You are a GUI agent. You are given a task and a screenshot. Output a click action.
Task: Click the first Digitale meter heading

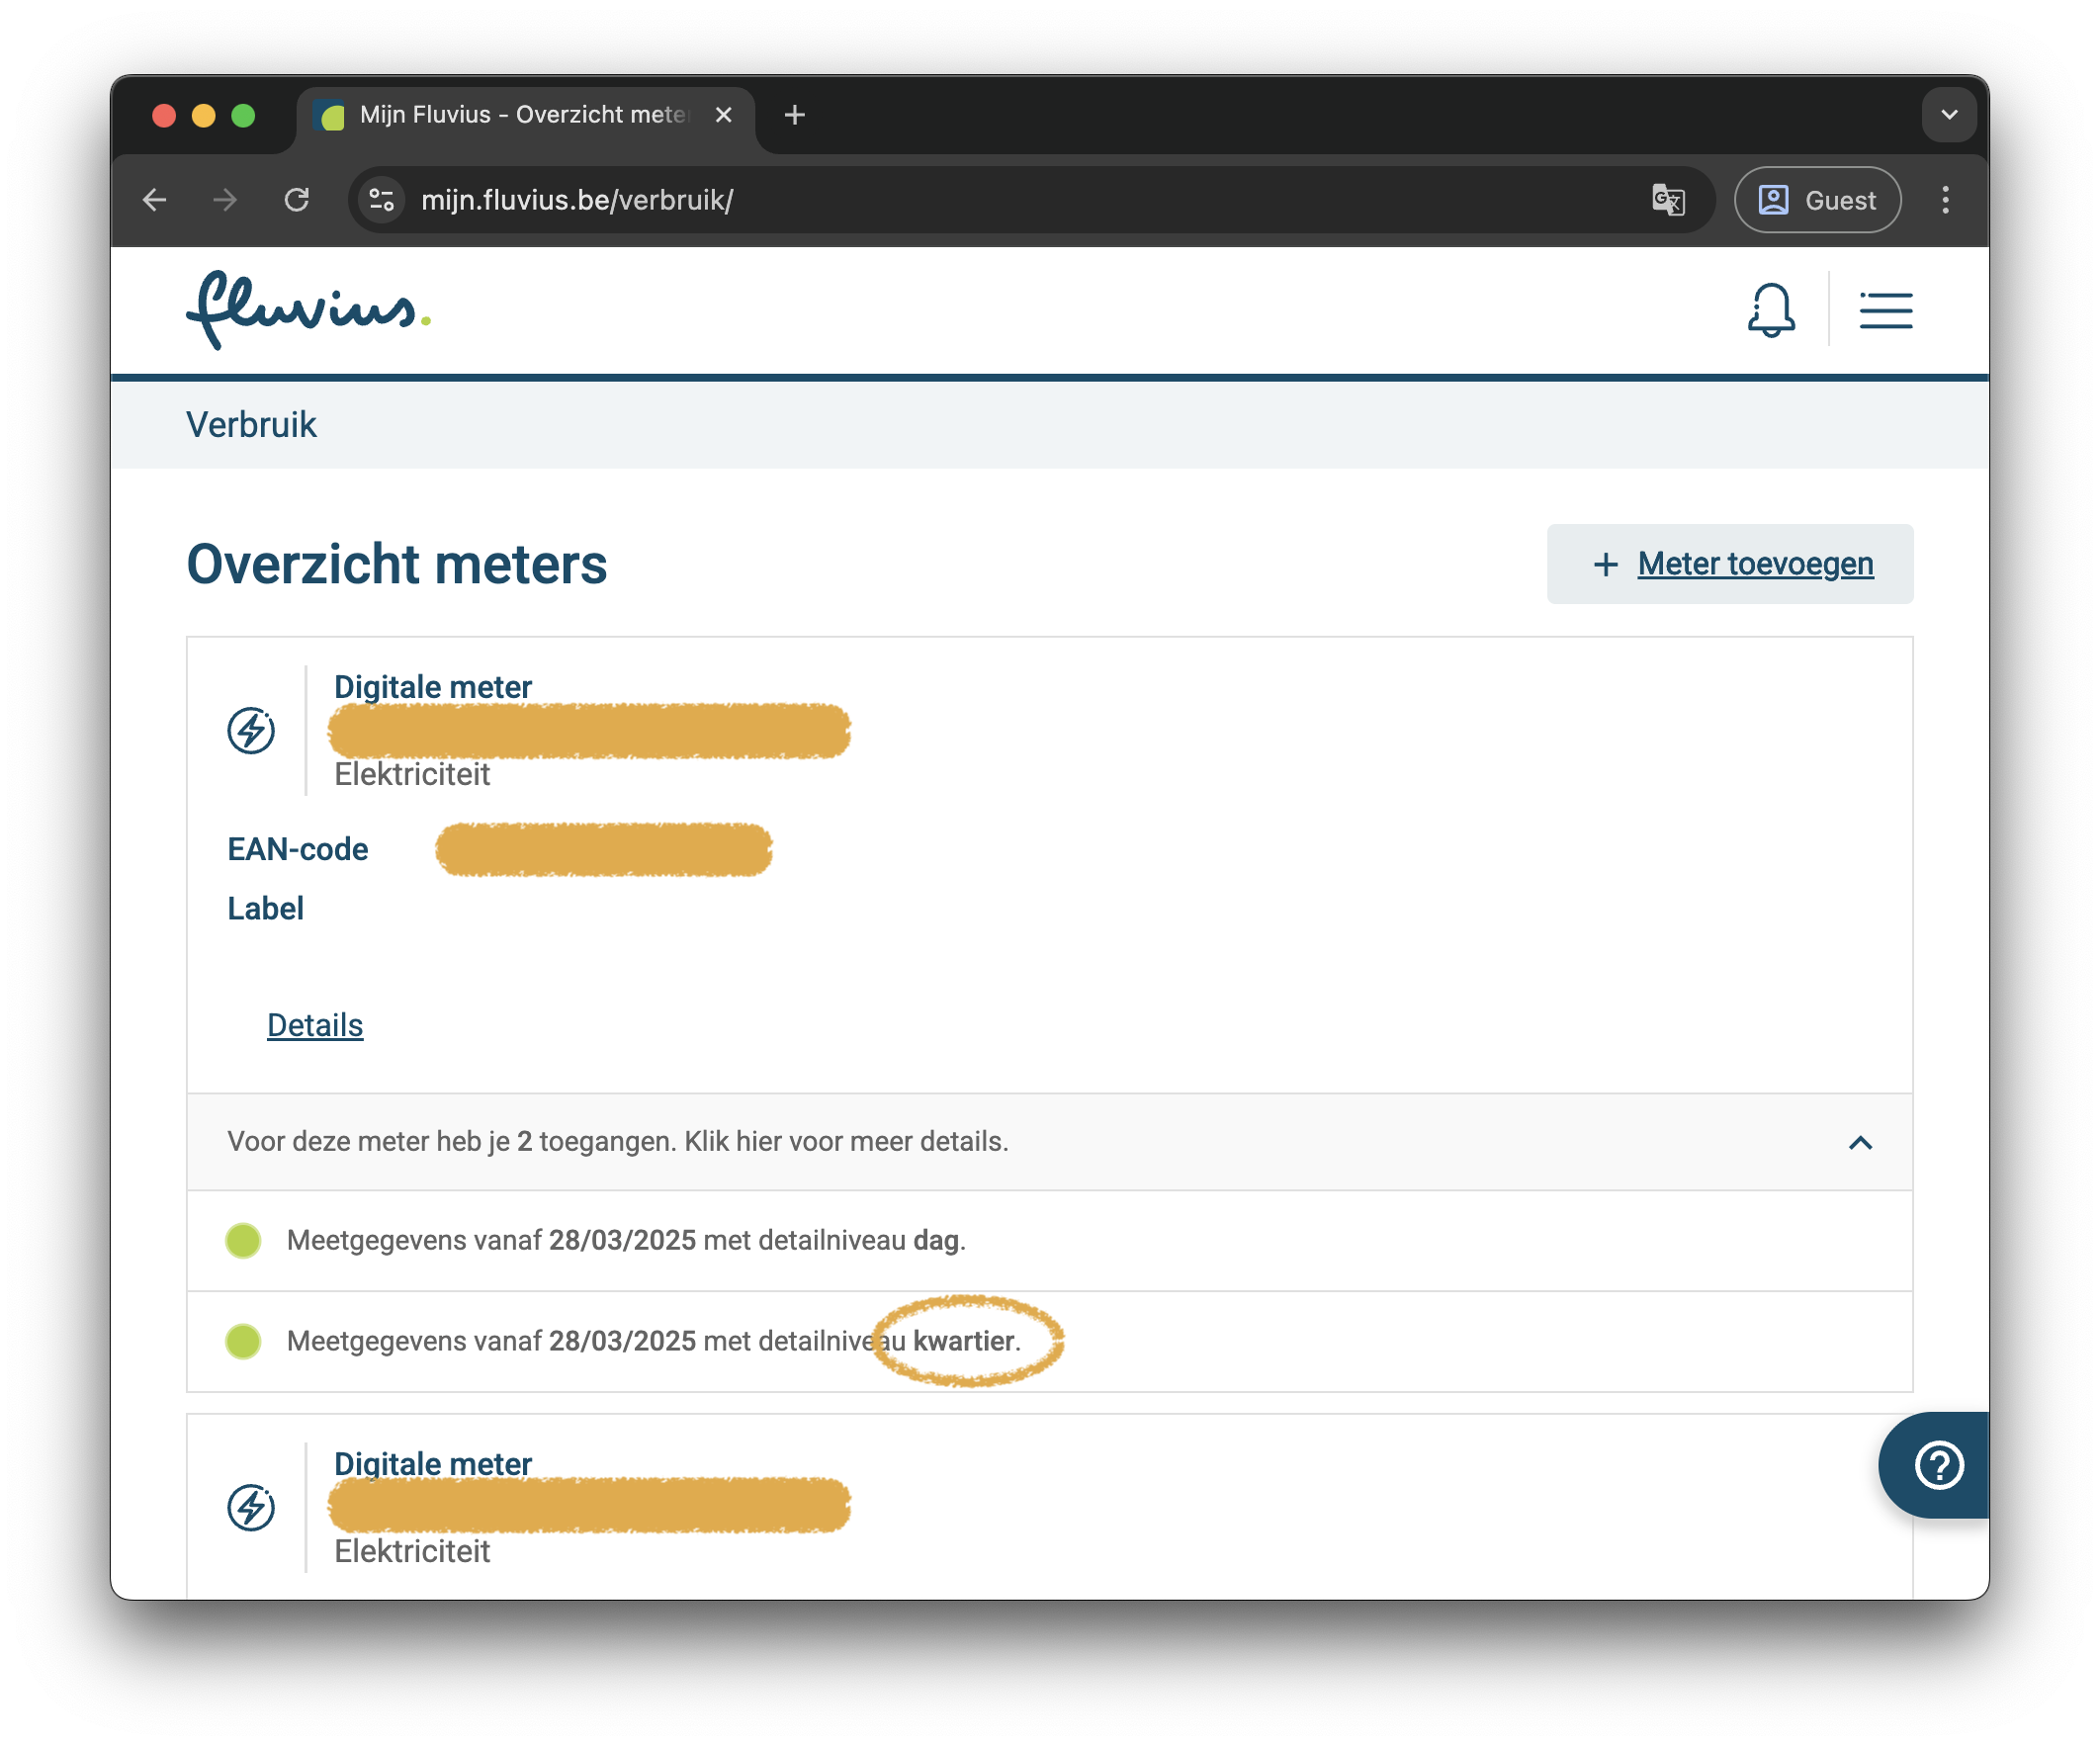pos(433,687)
